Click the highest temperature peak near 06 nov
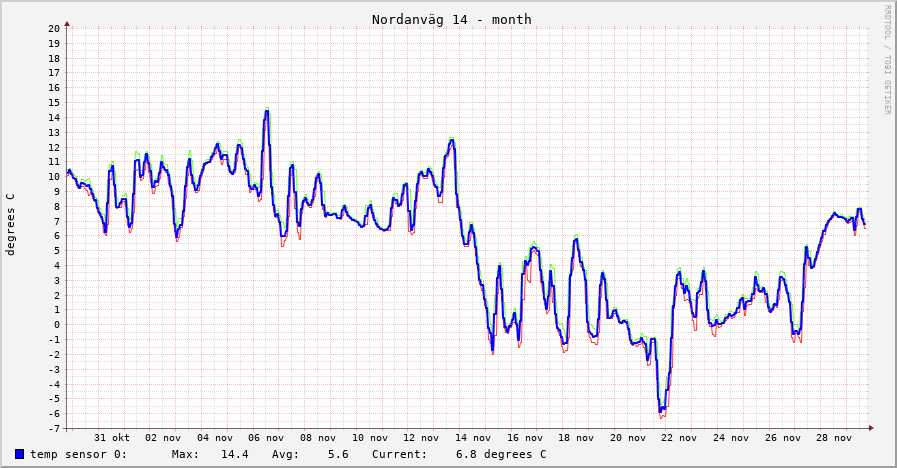 coord(266,111)
